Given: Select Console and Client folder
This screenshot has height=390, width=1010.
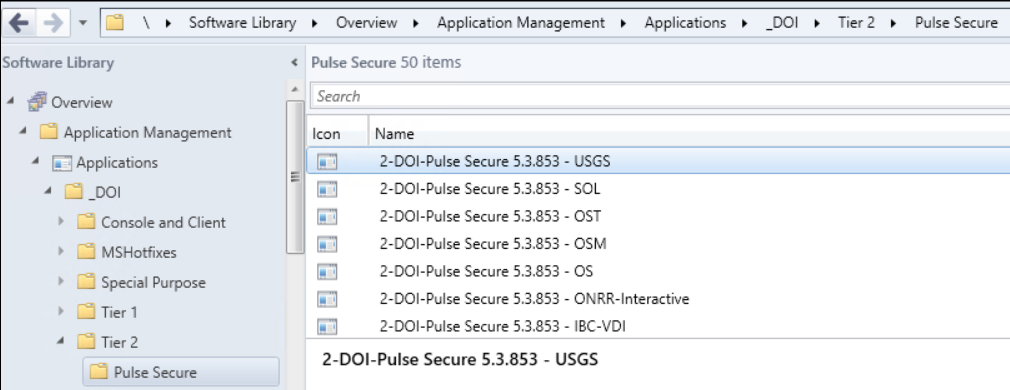Looking at the screenshot, I should [163, 222].
